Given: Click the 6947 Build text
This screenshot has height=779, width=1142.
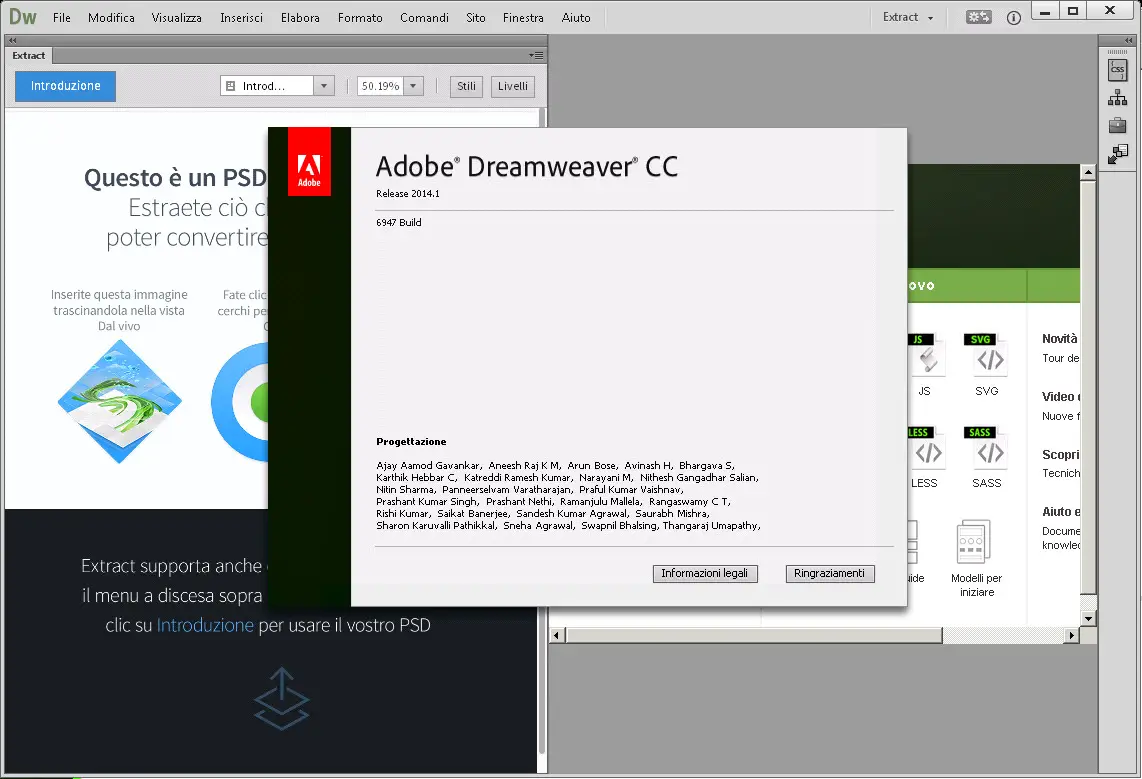Looking at the screenshot, I should pos(398,223).
